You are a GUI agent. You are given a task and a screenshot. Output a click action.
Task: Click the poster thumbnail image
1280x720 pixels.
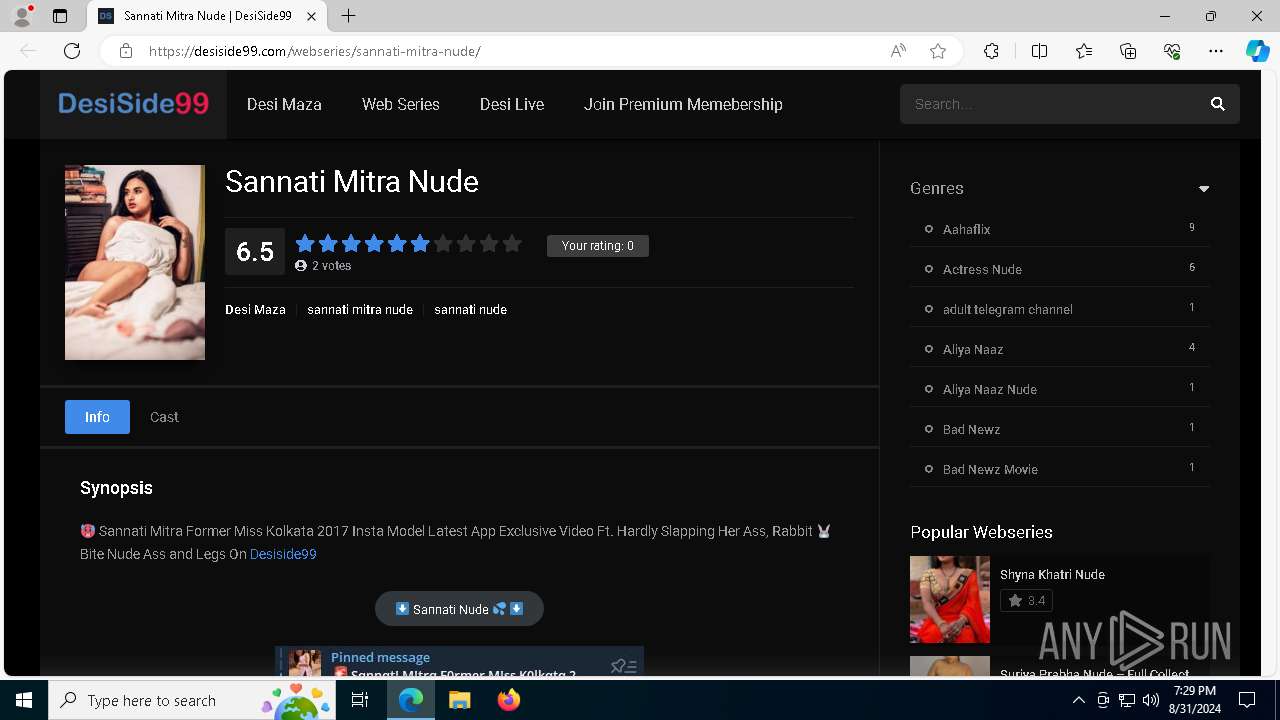click(135, 262)
